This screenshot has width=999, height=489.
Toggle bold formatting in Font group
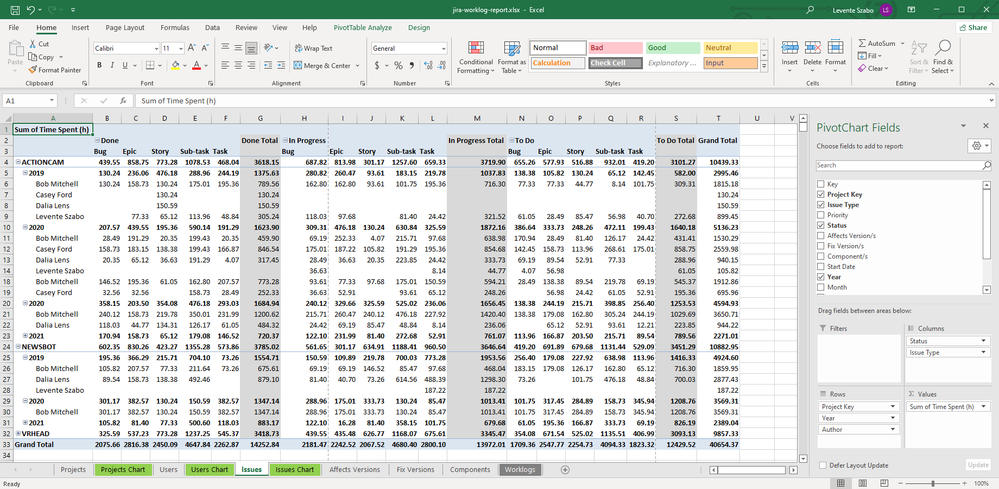tap(99, 65)
